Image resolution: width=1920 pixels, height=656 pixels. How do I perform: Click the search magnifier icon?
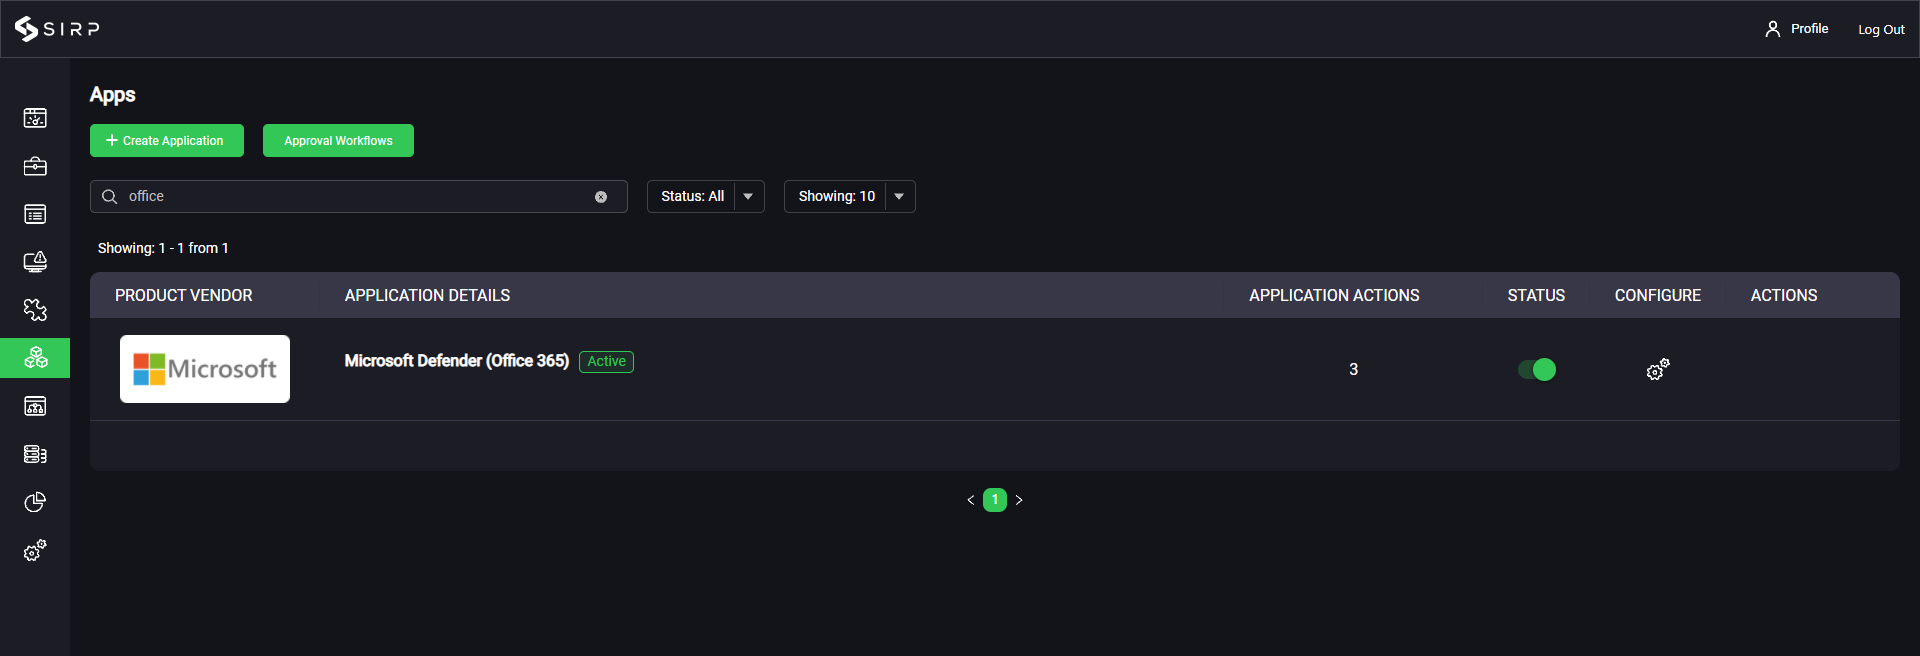tap(110, 197)
